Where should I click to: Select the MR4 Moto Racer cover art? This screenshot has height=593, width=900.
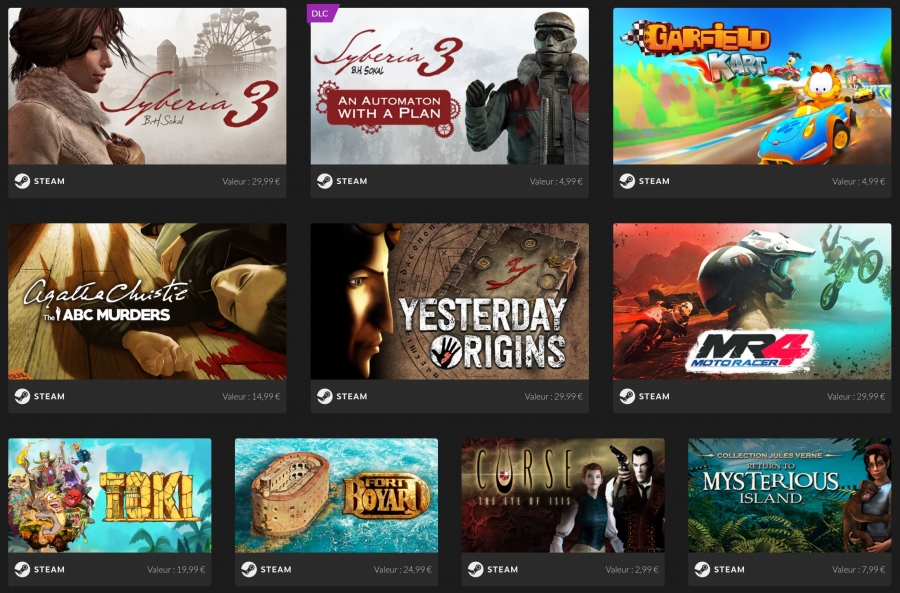click(752, 301)
